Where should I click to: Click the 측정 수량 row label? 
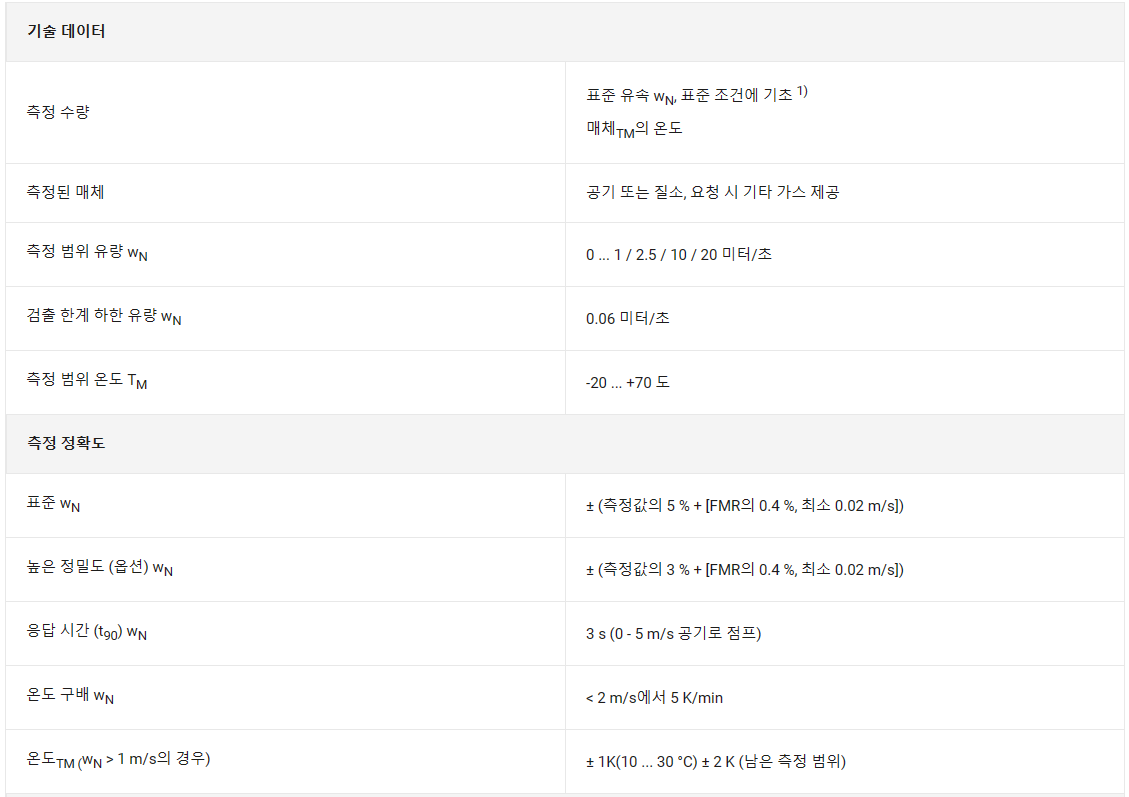[58, 112]
